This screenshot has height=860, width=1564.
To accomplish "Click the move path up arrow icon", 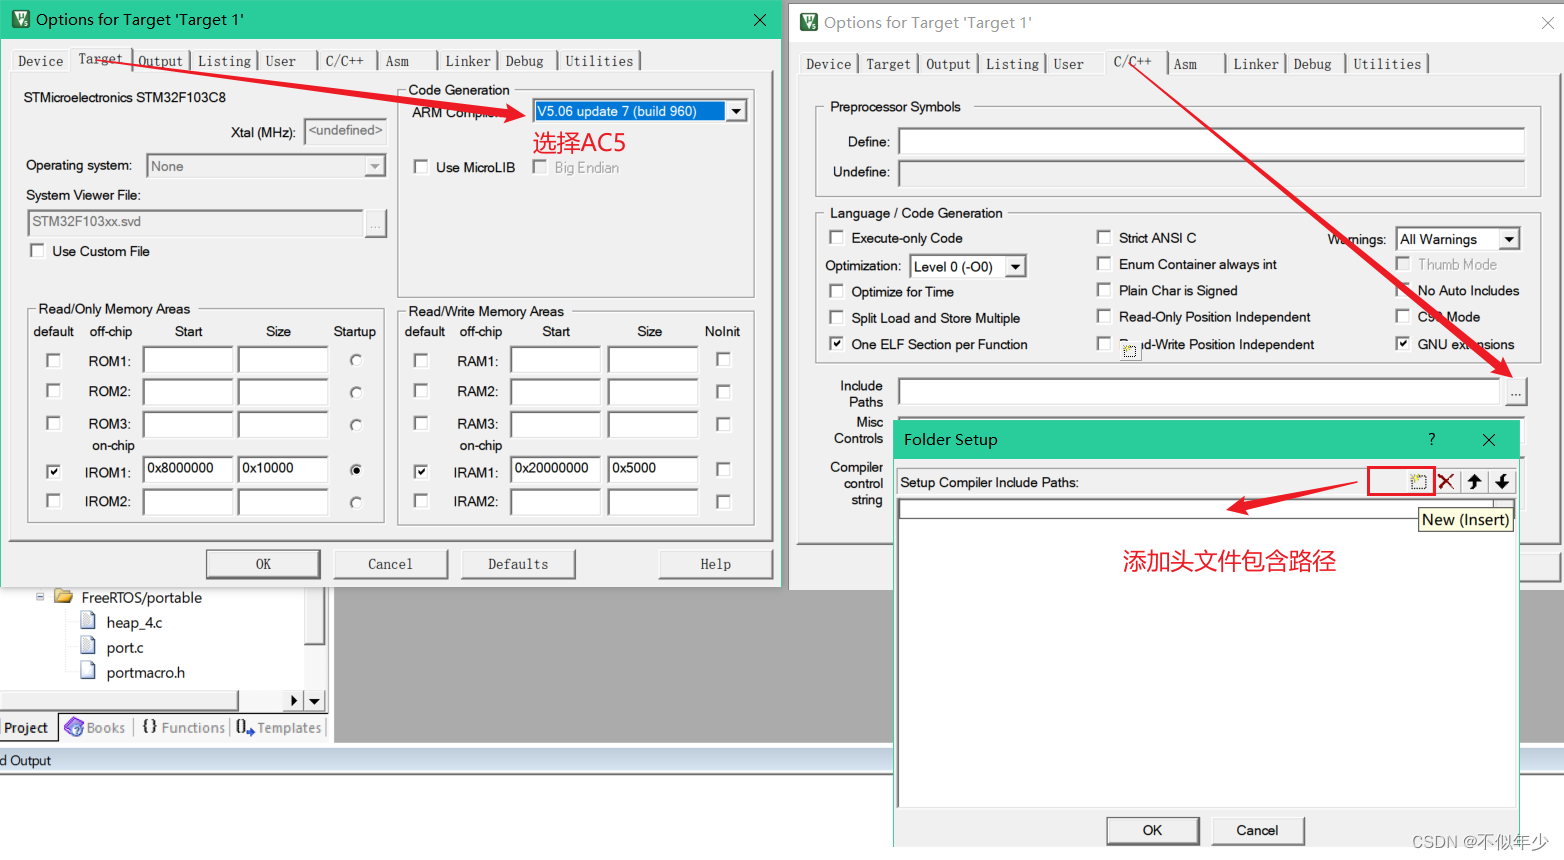I will coord(1473,481).
